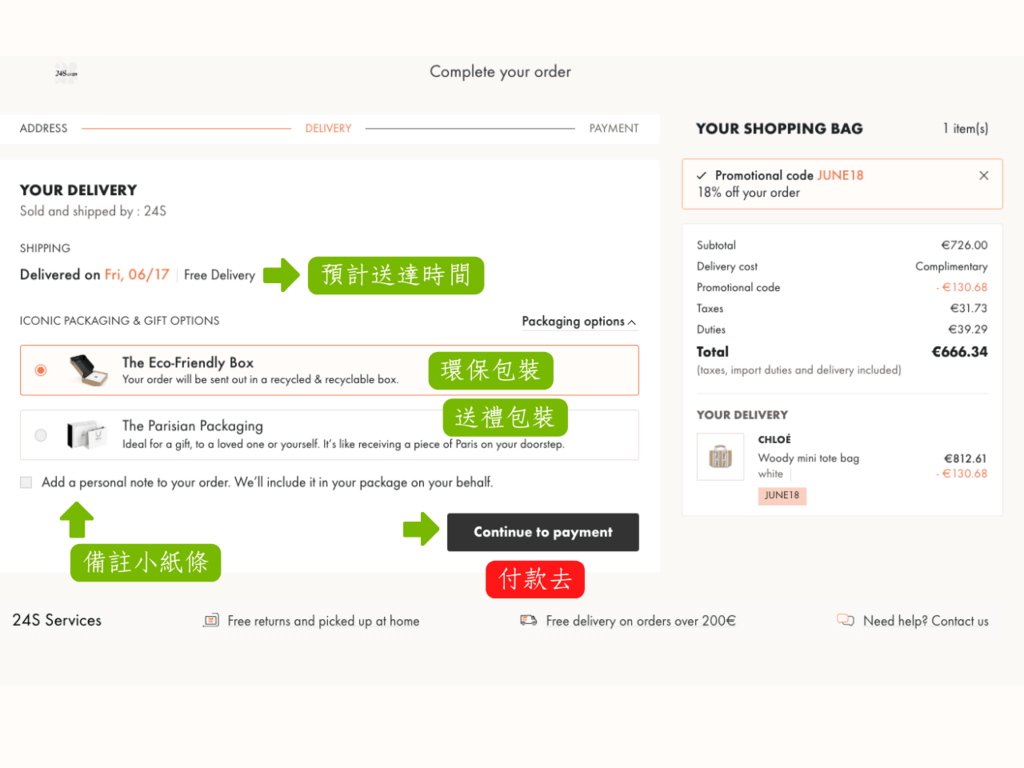Open the Chloé Woody tote bag thumbnail
This screenshot has width=1024, height=768.
click(720, 457)
